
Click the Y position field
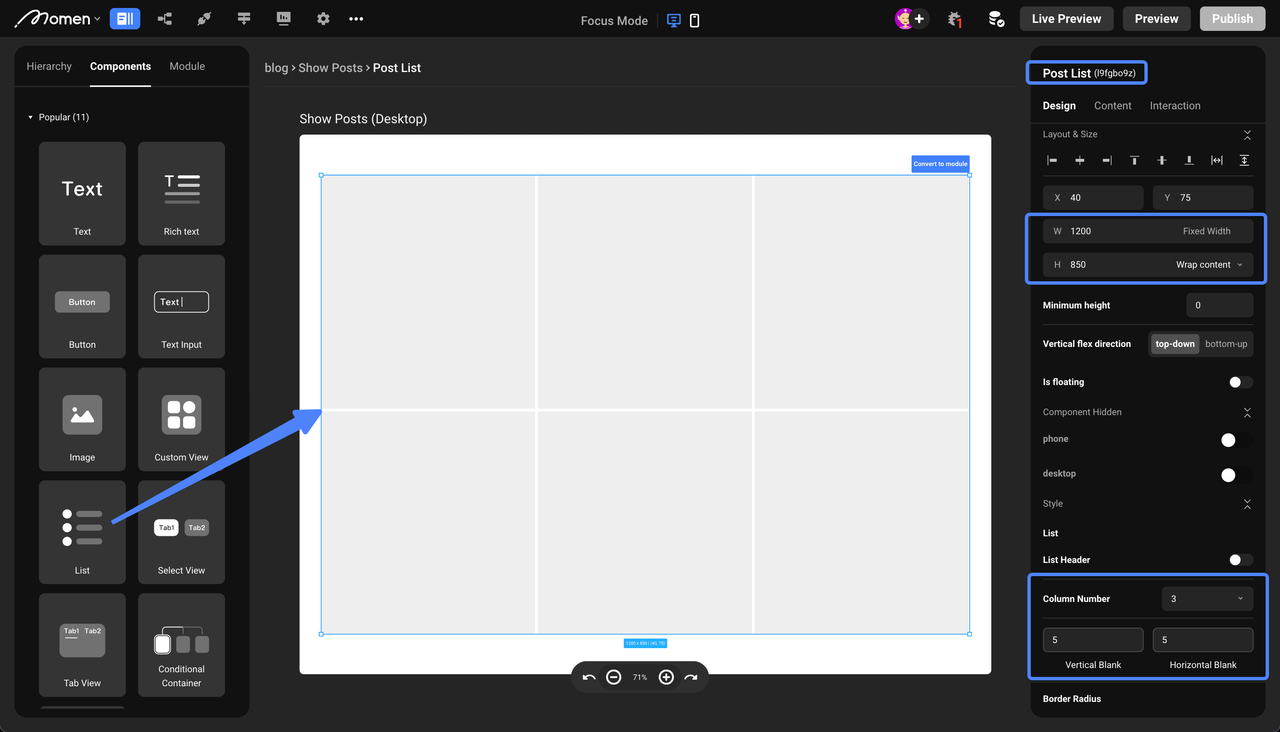[1203, 198]
